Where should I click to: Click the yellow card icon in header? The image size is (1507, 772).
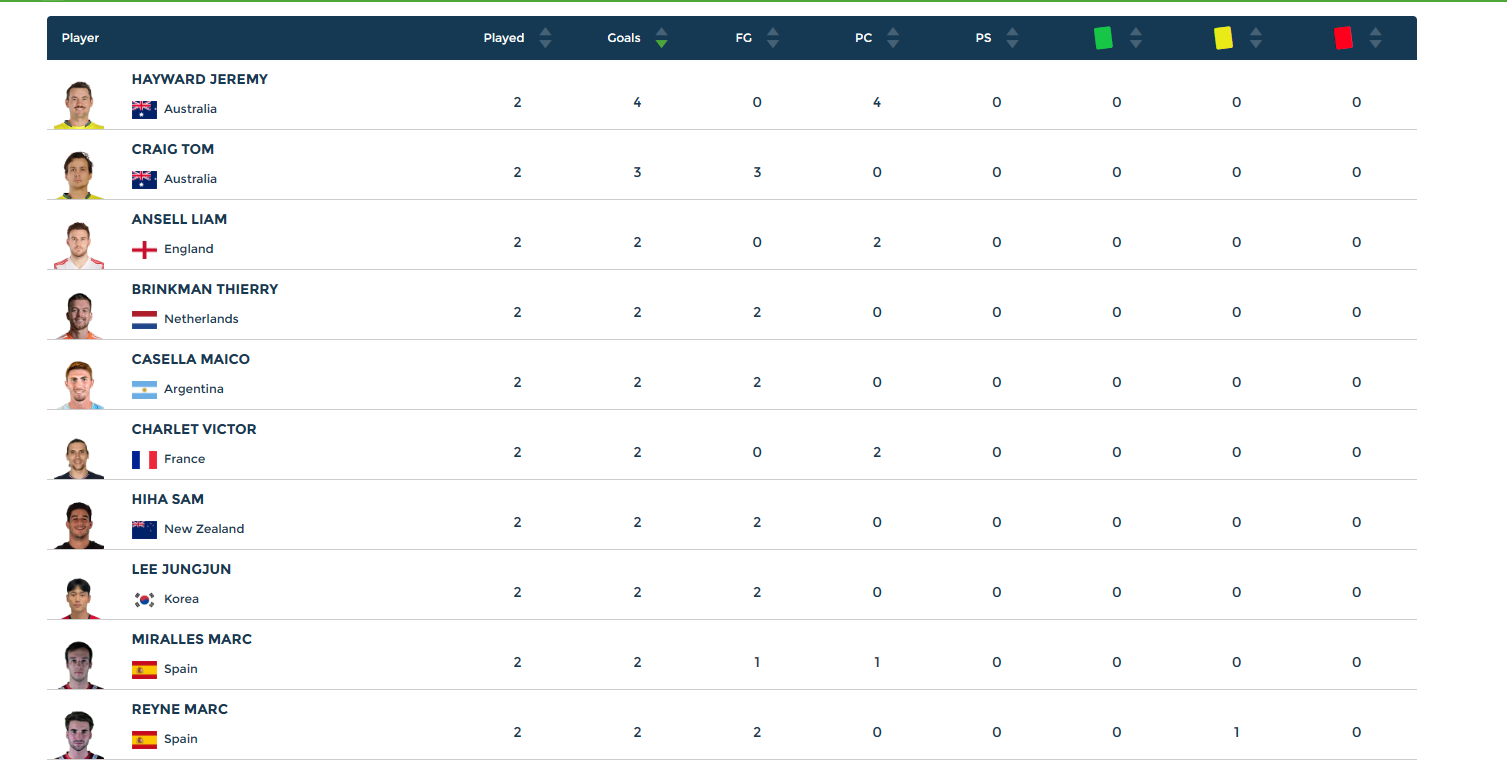pos(1223,38)
